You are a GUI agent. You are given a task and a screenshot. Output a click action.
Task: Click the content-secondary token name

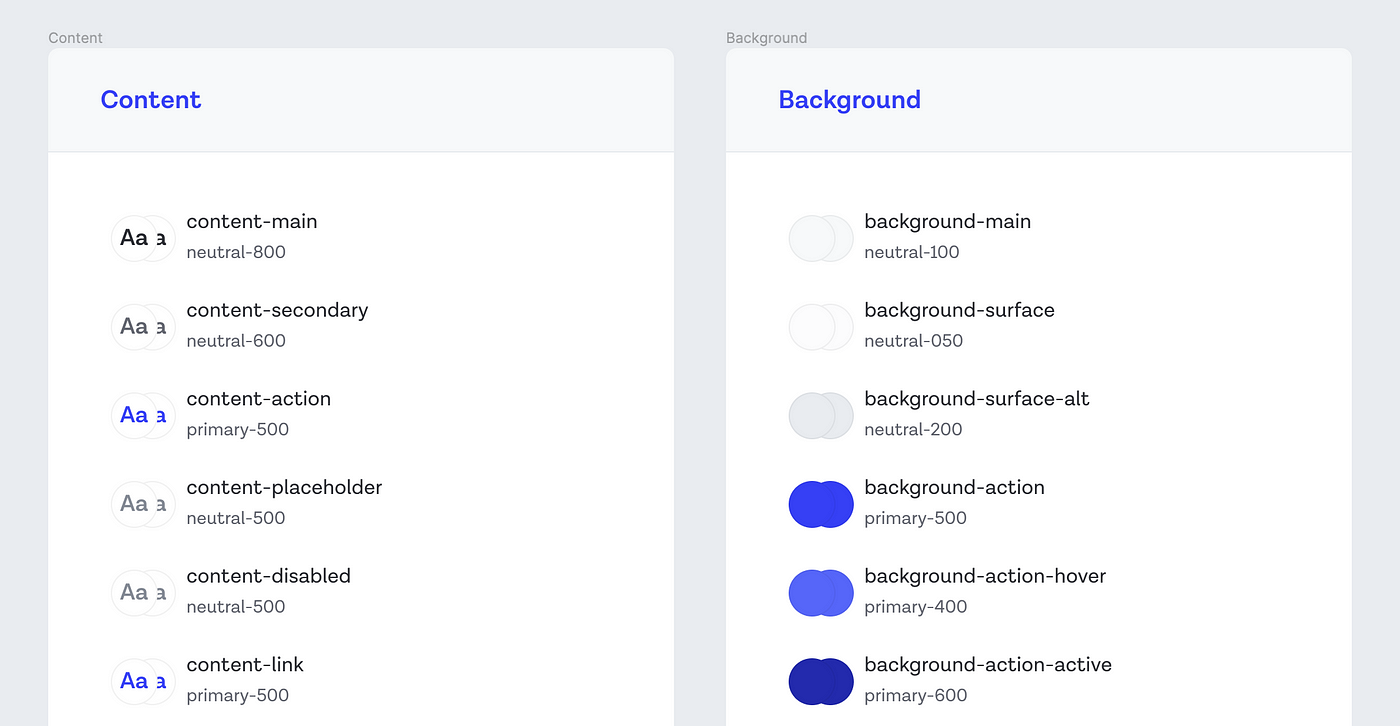pyautogui.click(x=277, y=311)
